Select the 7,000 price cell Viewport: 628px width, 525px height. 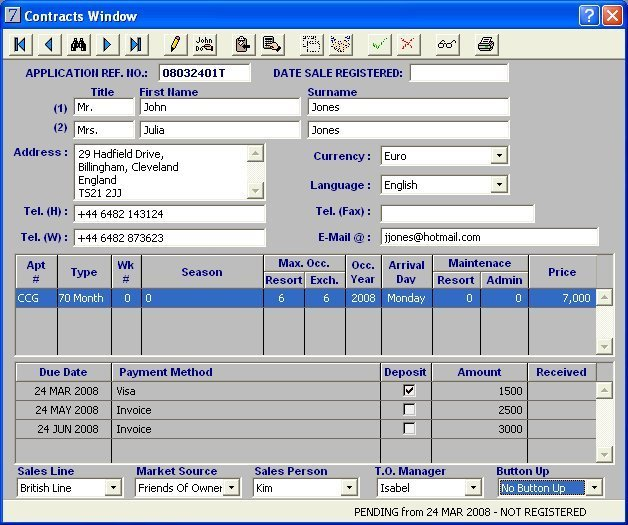click(x=562, y=298)
